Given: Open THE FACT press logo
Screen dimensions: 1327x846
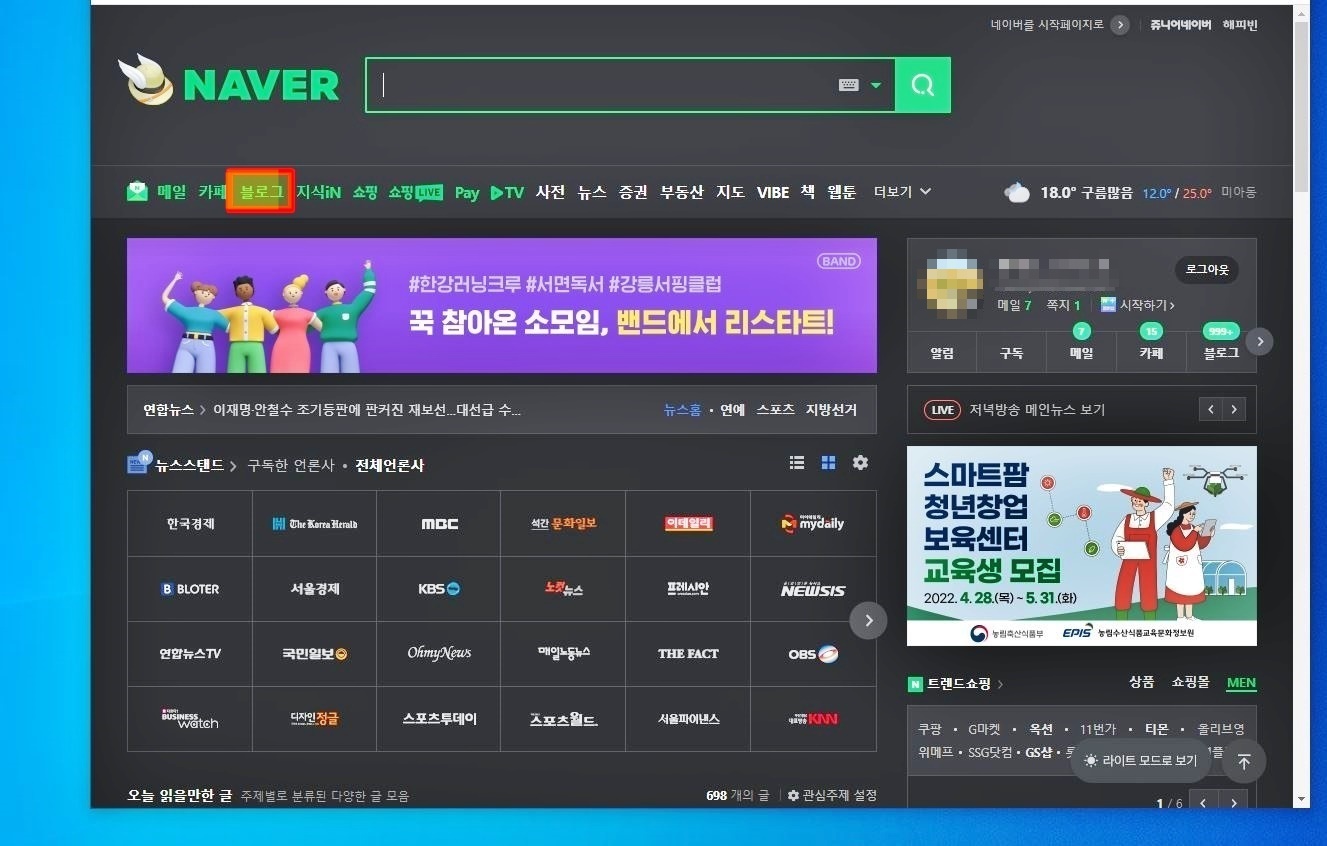Looking at the screenshot, I should pos(688,654).
